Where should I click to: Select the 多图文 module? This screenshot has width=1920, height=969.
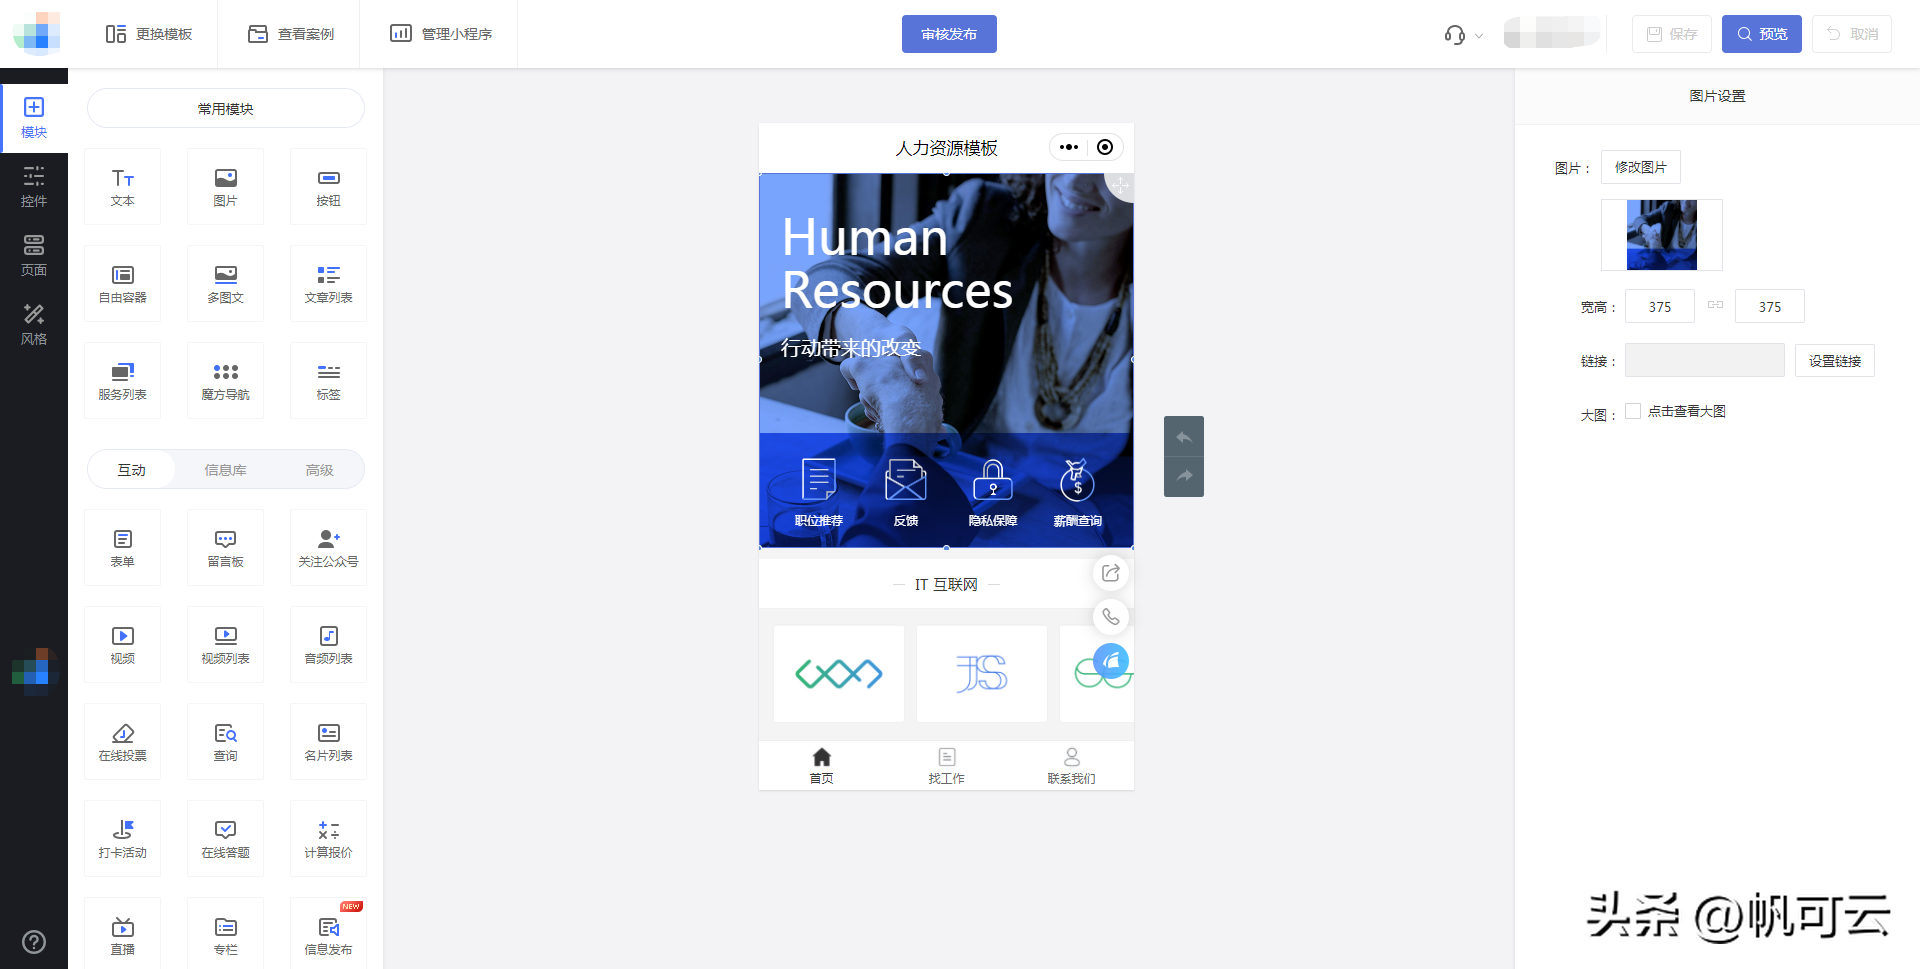pos(225,284)
